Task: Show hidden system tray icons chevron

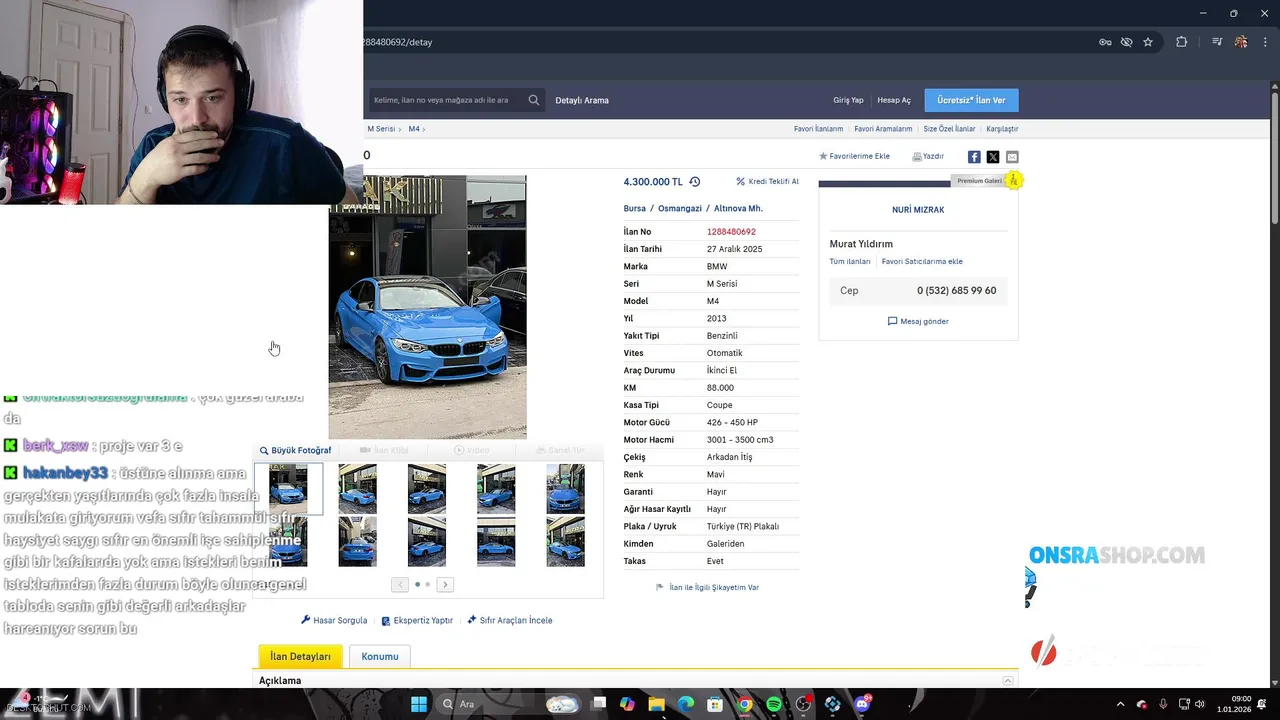Action: [1120, 704]
